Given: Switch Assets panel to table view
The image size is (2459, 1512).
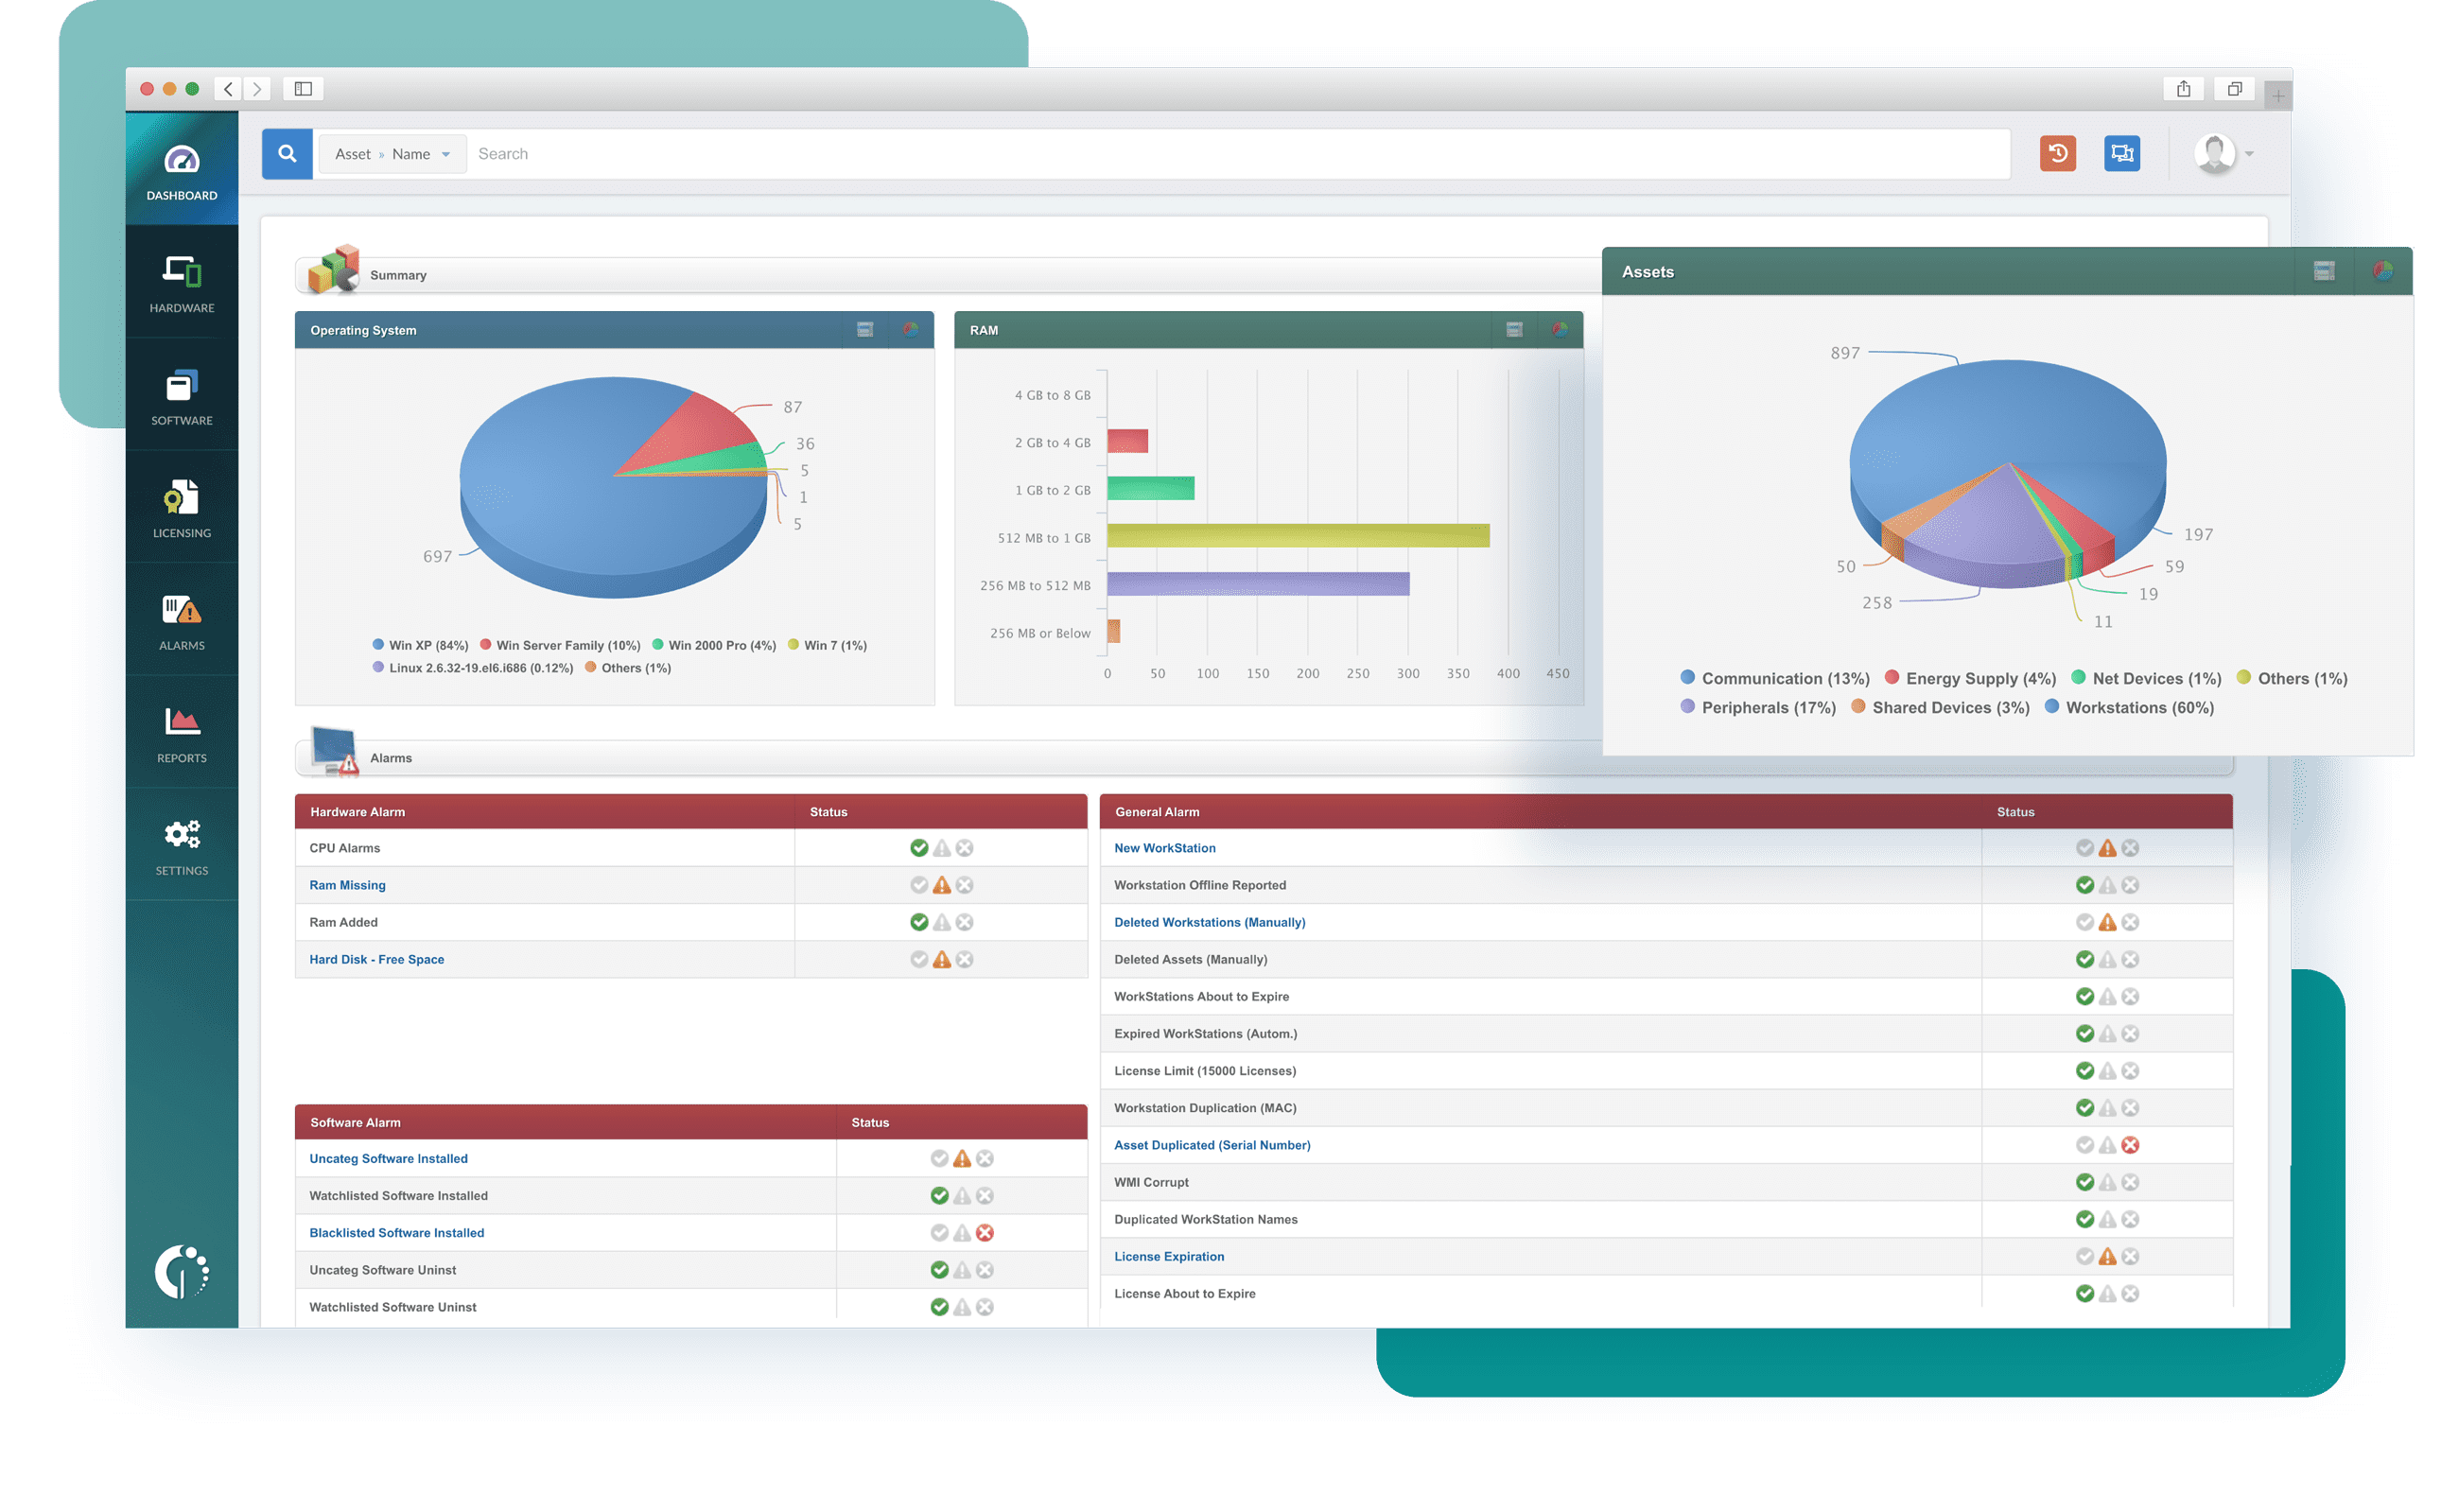Looking at the screenshot, I should tap(2326, 270).
